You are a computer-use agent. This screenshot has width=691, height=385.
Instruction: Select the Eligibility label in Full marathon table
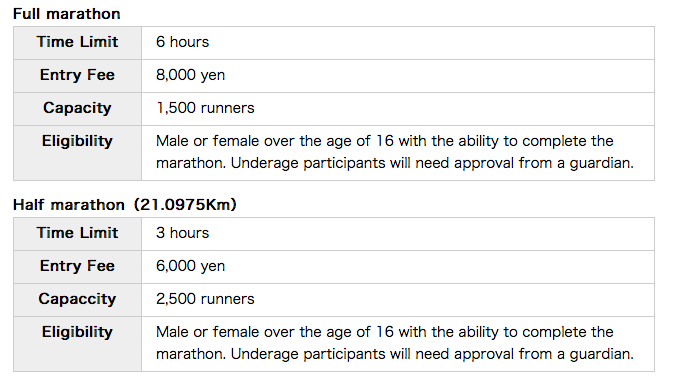tap(77, 141)
